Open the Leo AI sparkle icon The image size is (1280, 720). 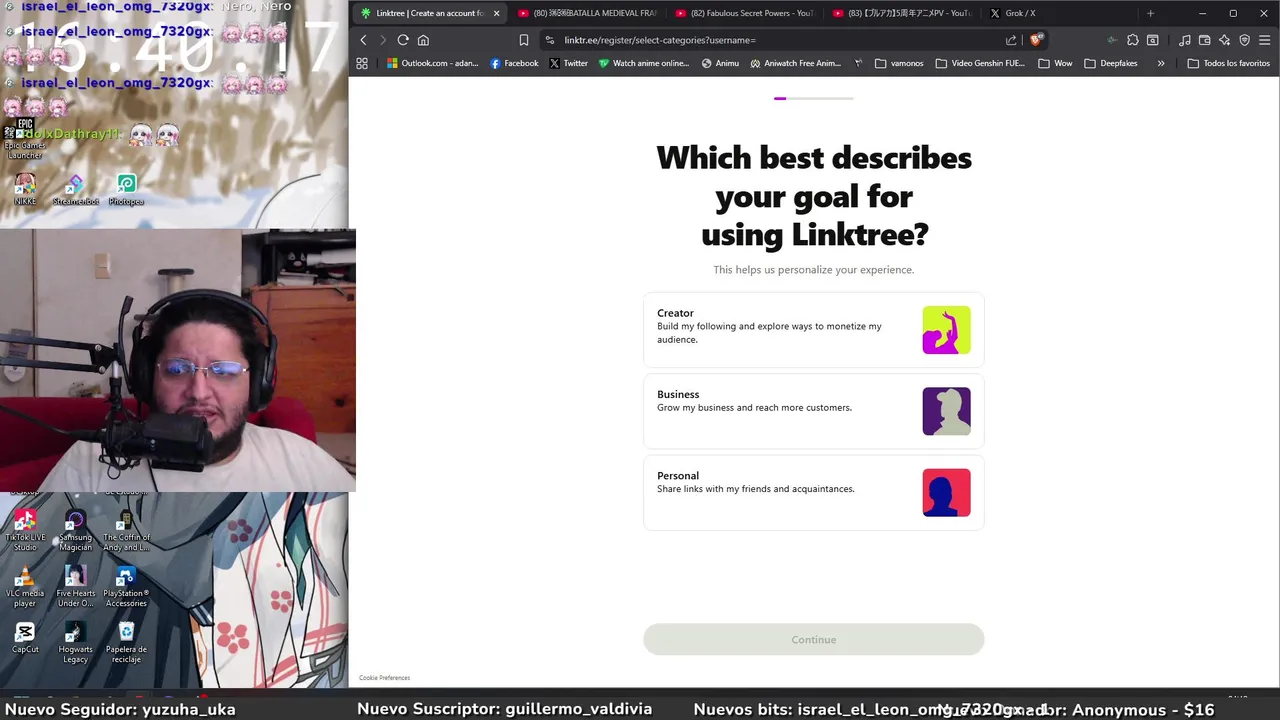click(x=1224, y=40)
